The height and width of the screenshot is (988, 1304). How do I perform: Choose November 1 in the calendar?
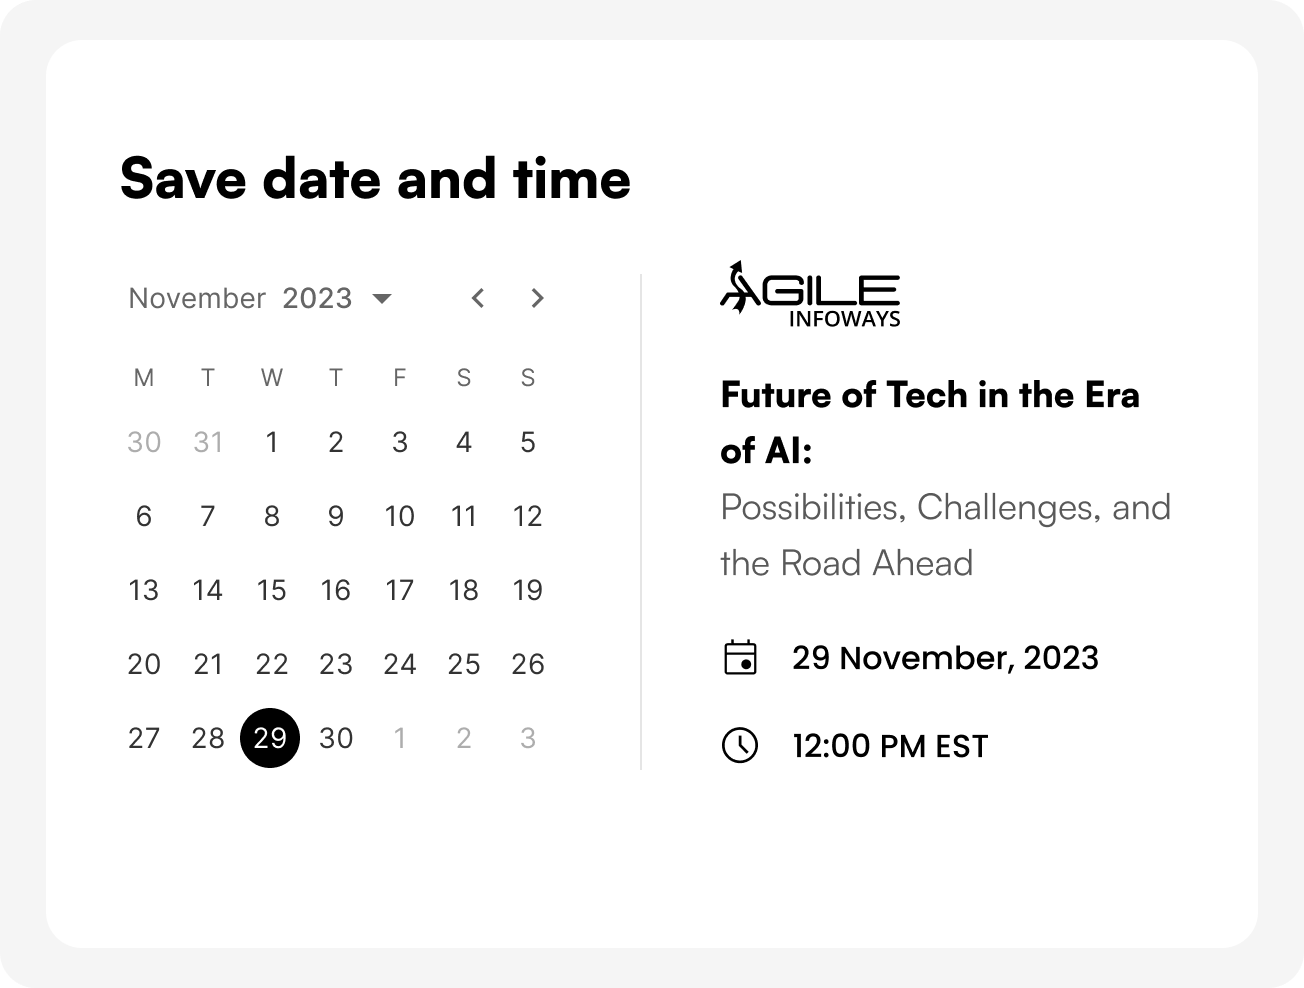pos(271,442)
